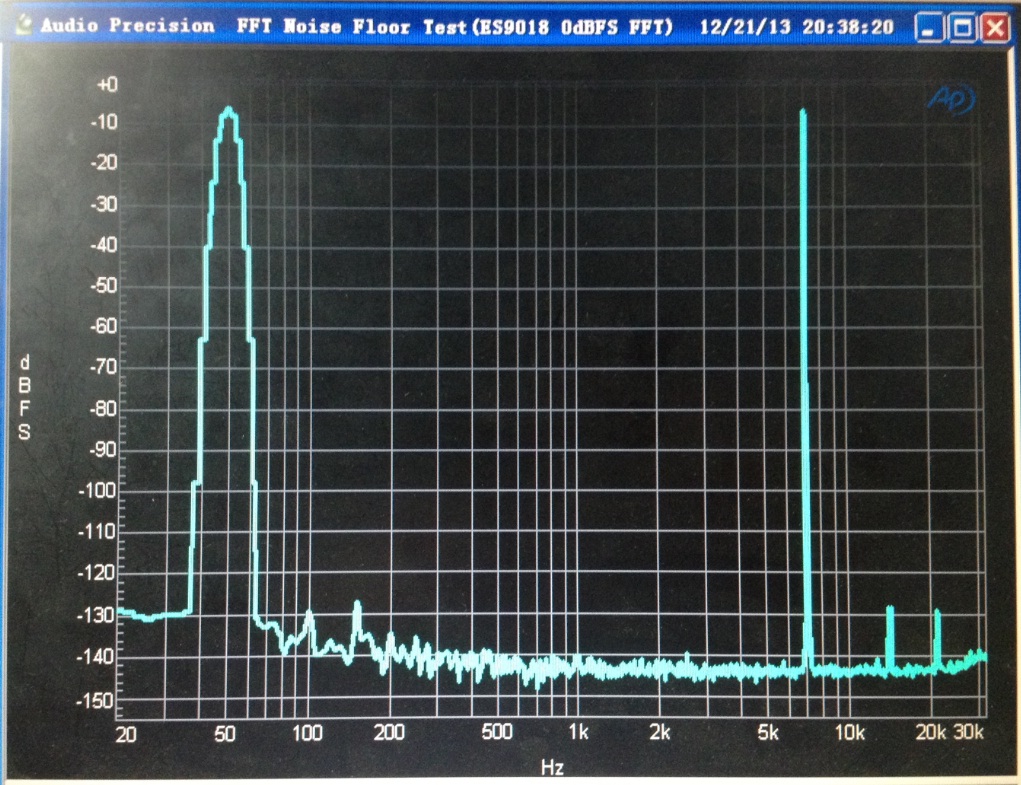
Task: Minimize the FFT Noise Floor Test window
Action: [929, 28]
